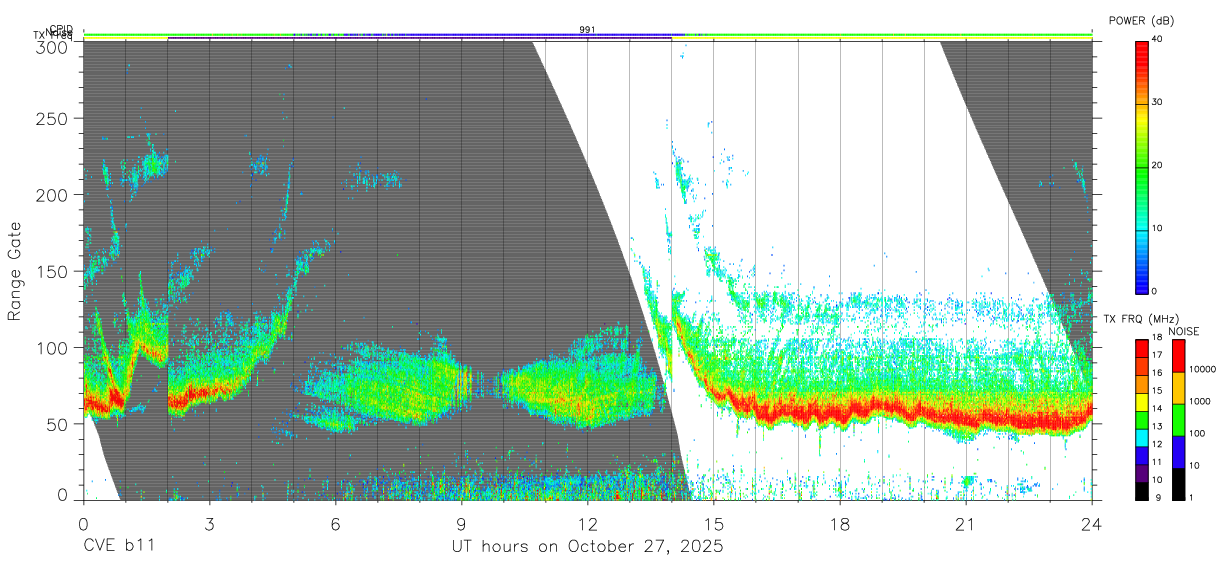
Task: Click the '991' CPID value above the plot
Action: point(587,30)
